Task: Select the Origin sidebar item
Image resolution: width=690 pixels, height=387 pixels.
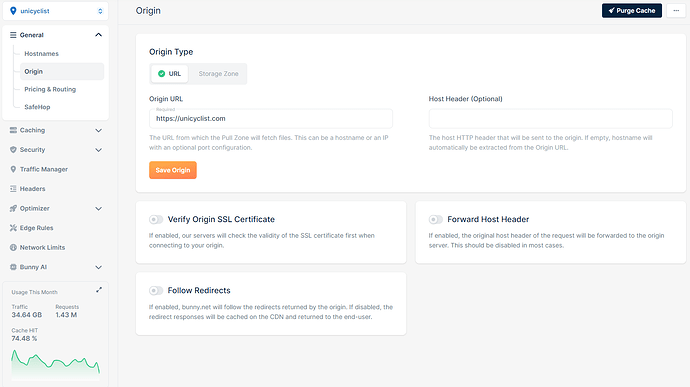Action: click(62, 71)
